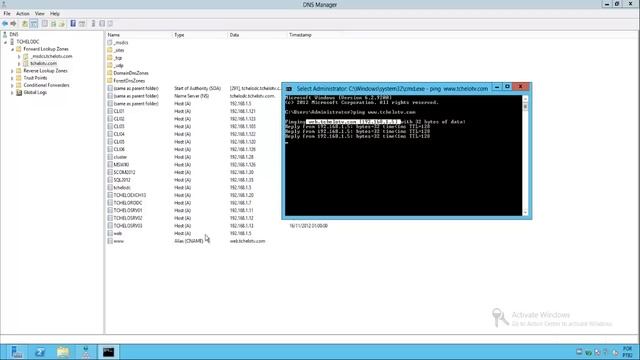This screenshot has height=360, width=640.
Task: Collapse Forward Lookup Zones node
Action: [x=13, y=49]
